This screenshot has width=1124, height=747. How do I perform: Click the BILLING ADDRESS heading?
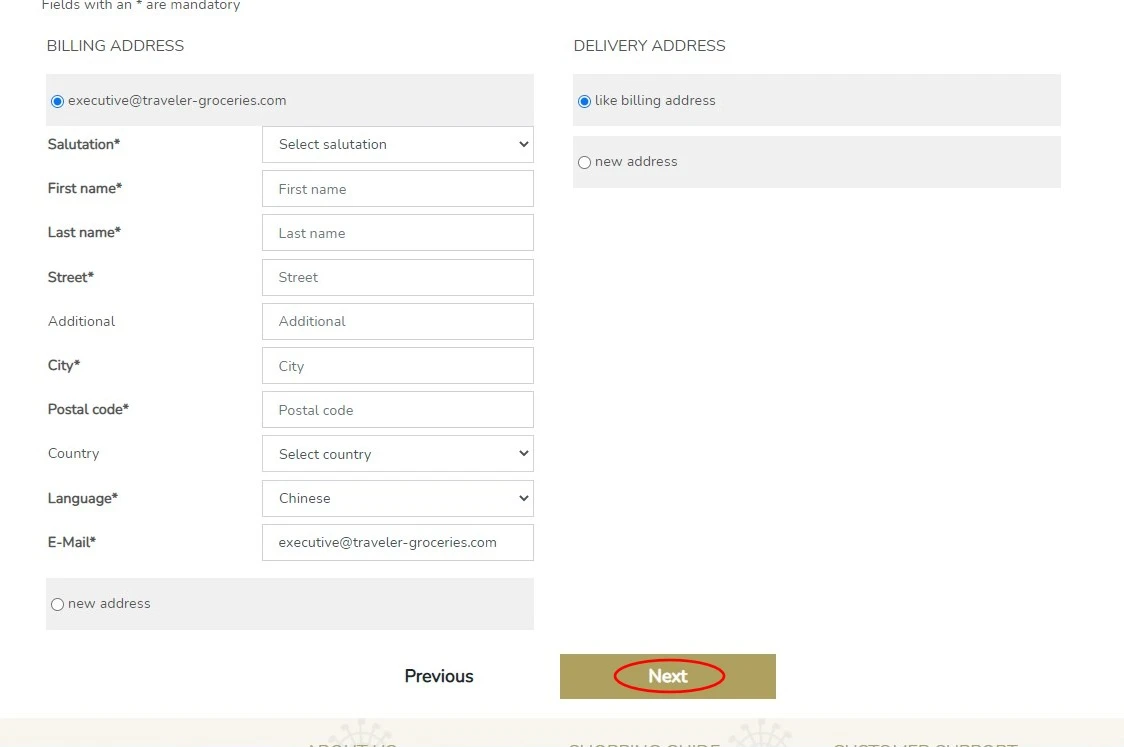(x=115, y=46)
